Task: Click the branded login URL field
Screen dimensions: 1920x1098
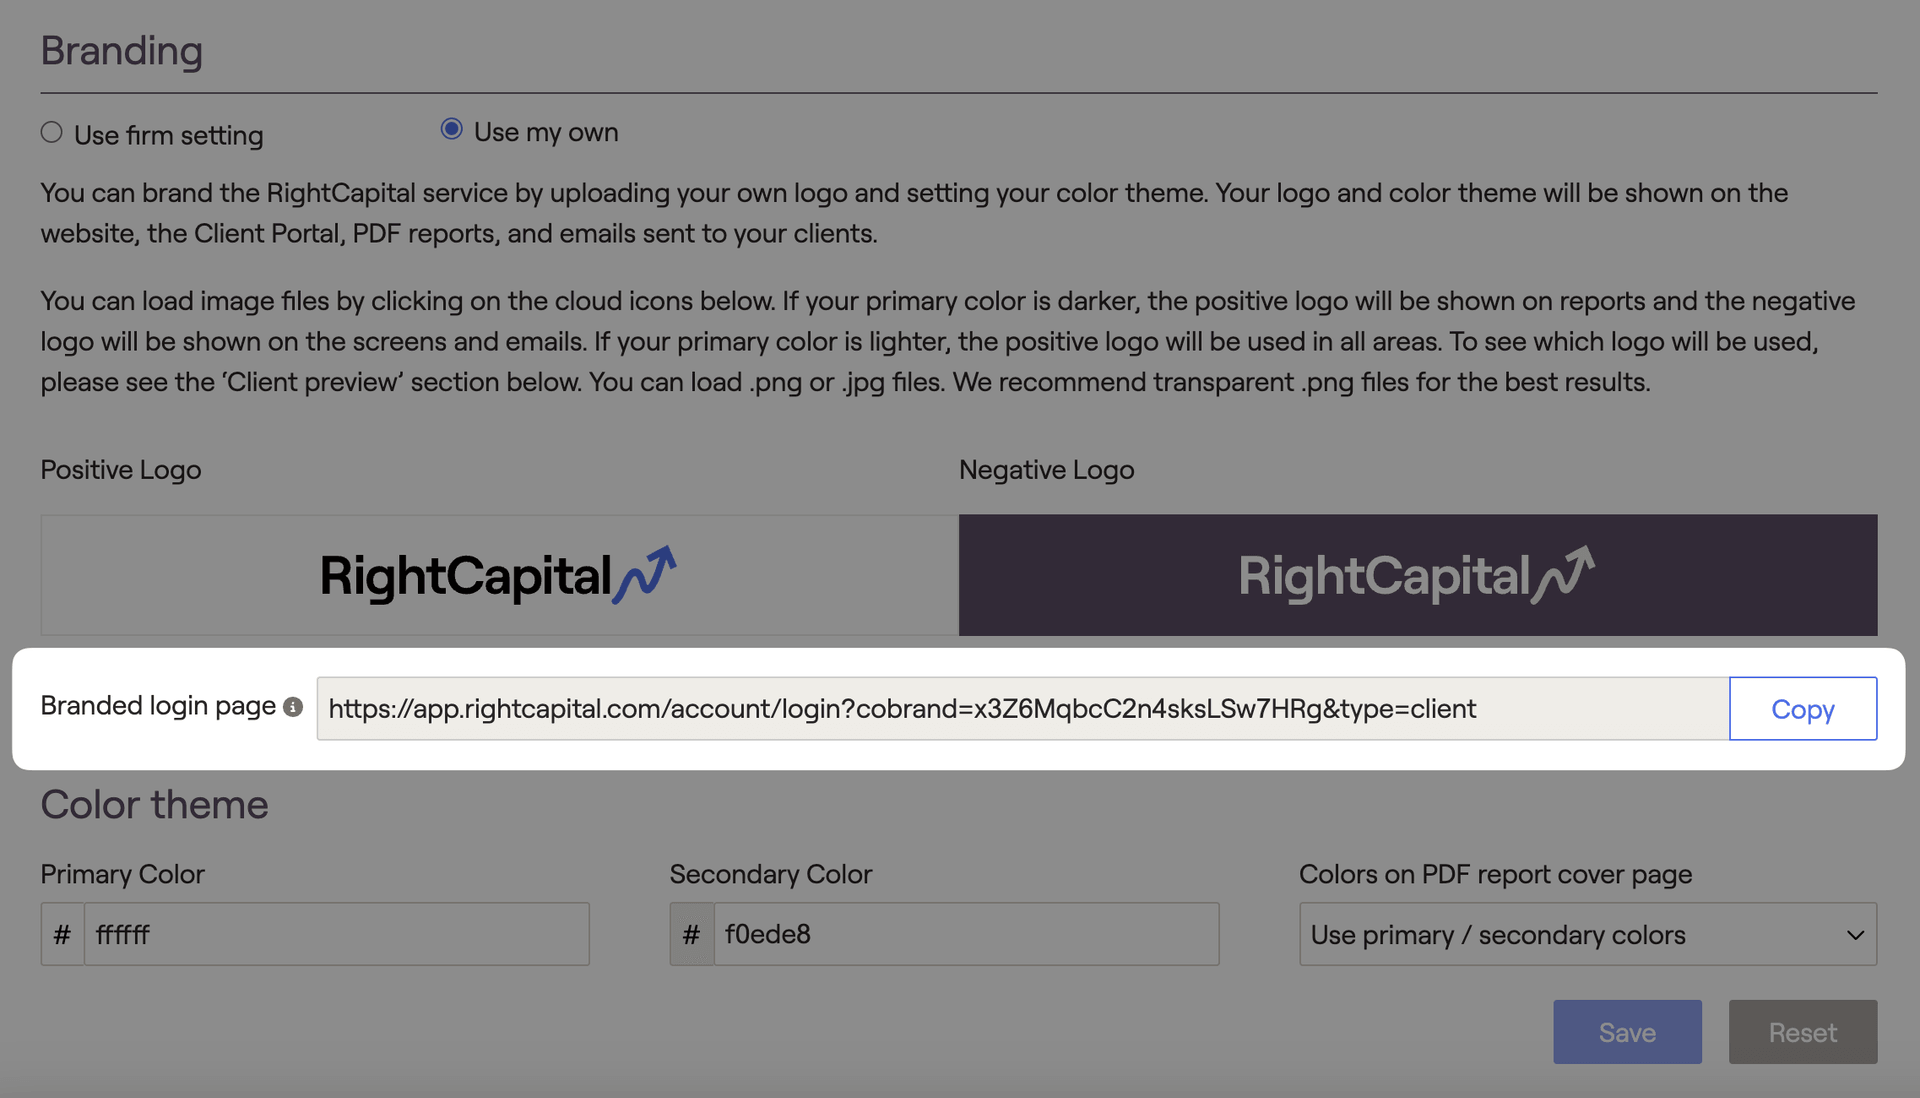Action: 1023,709
